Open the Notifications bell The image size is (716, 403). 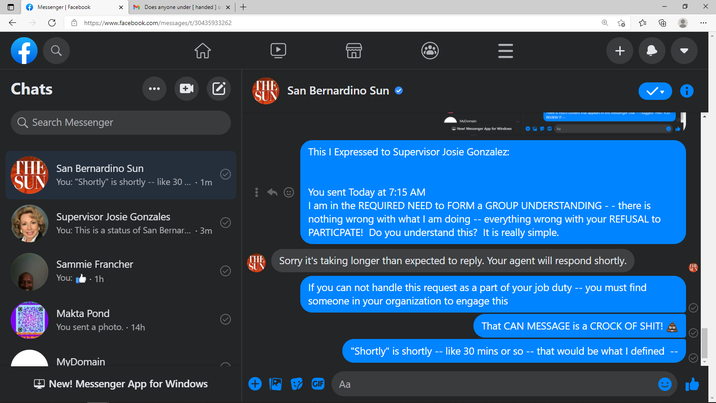click(x=652, y=51)
